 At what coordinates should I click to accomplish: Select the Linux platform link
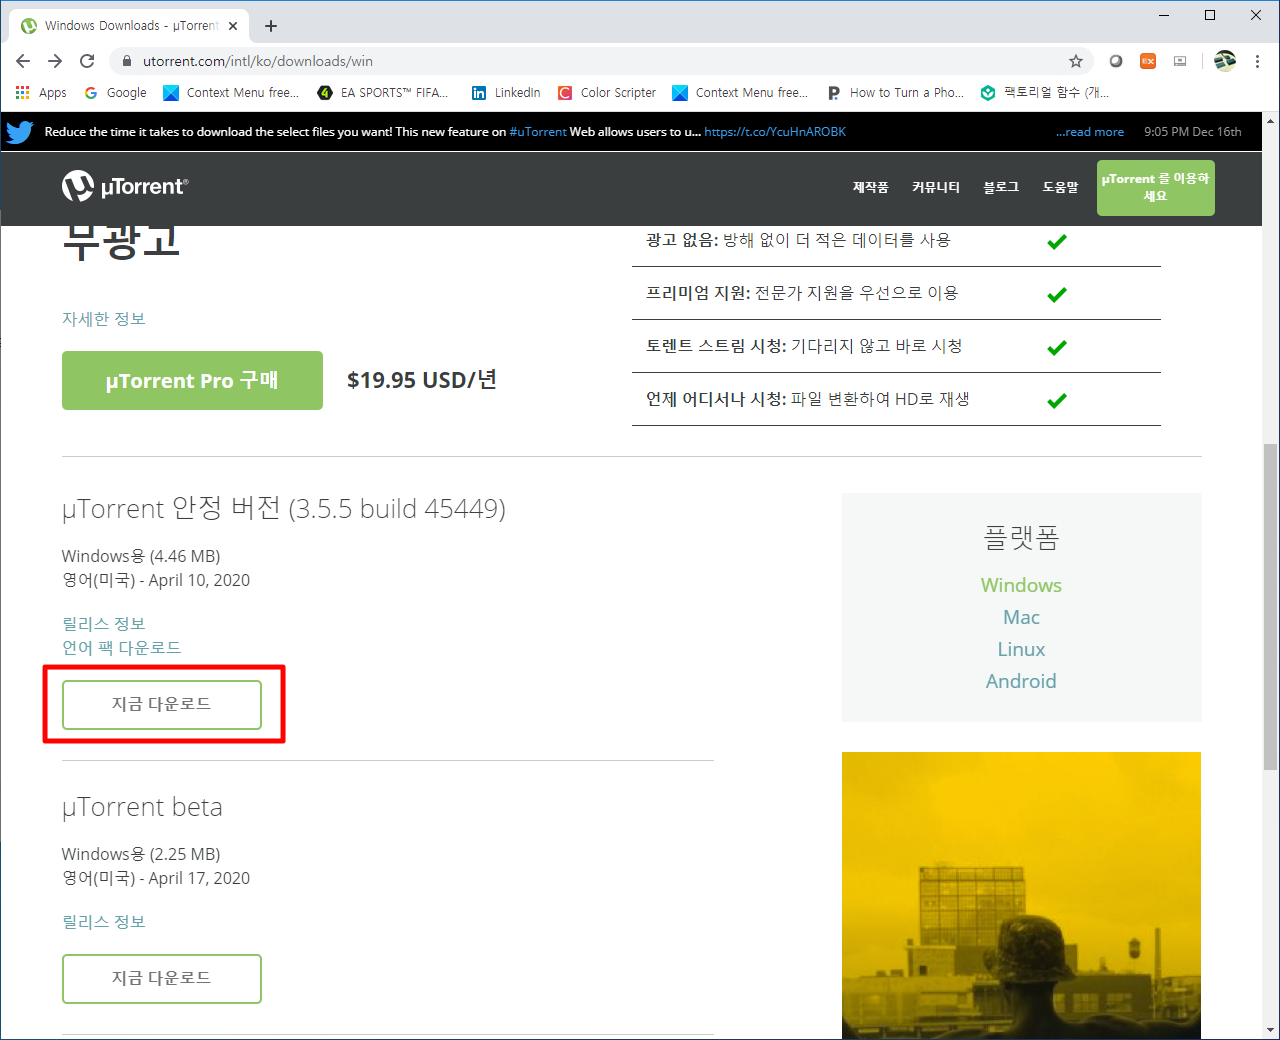1021,649
